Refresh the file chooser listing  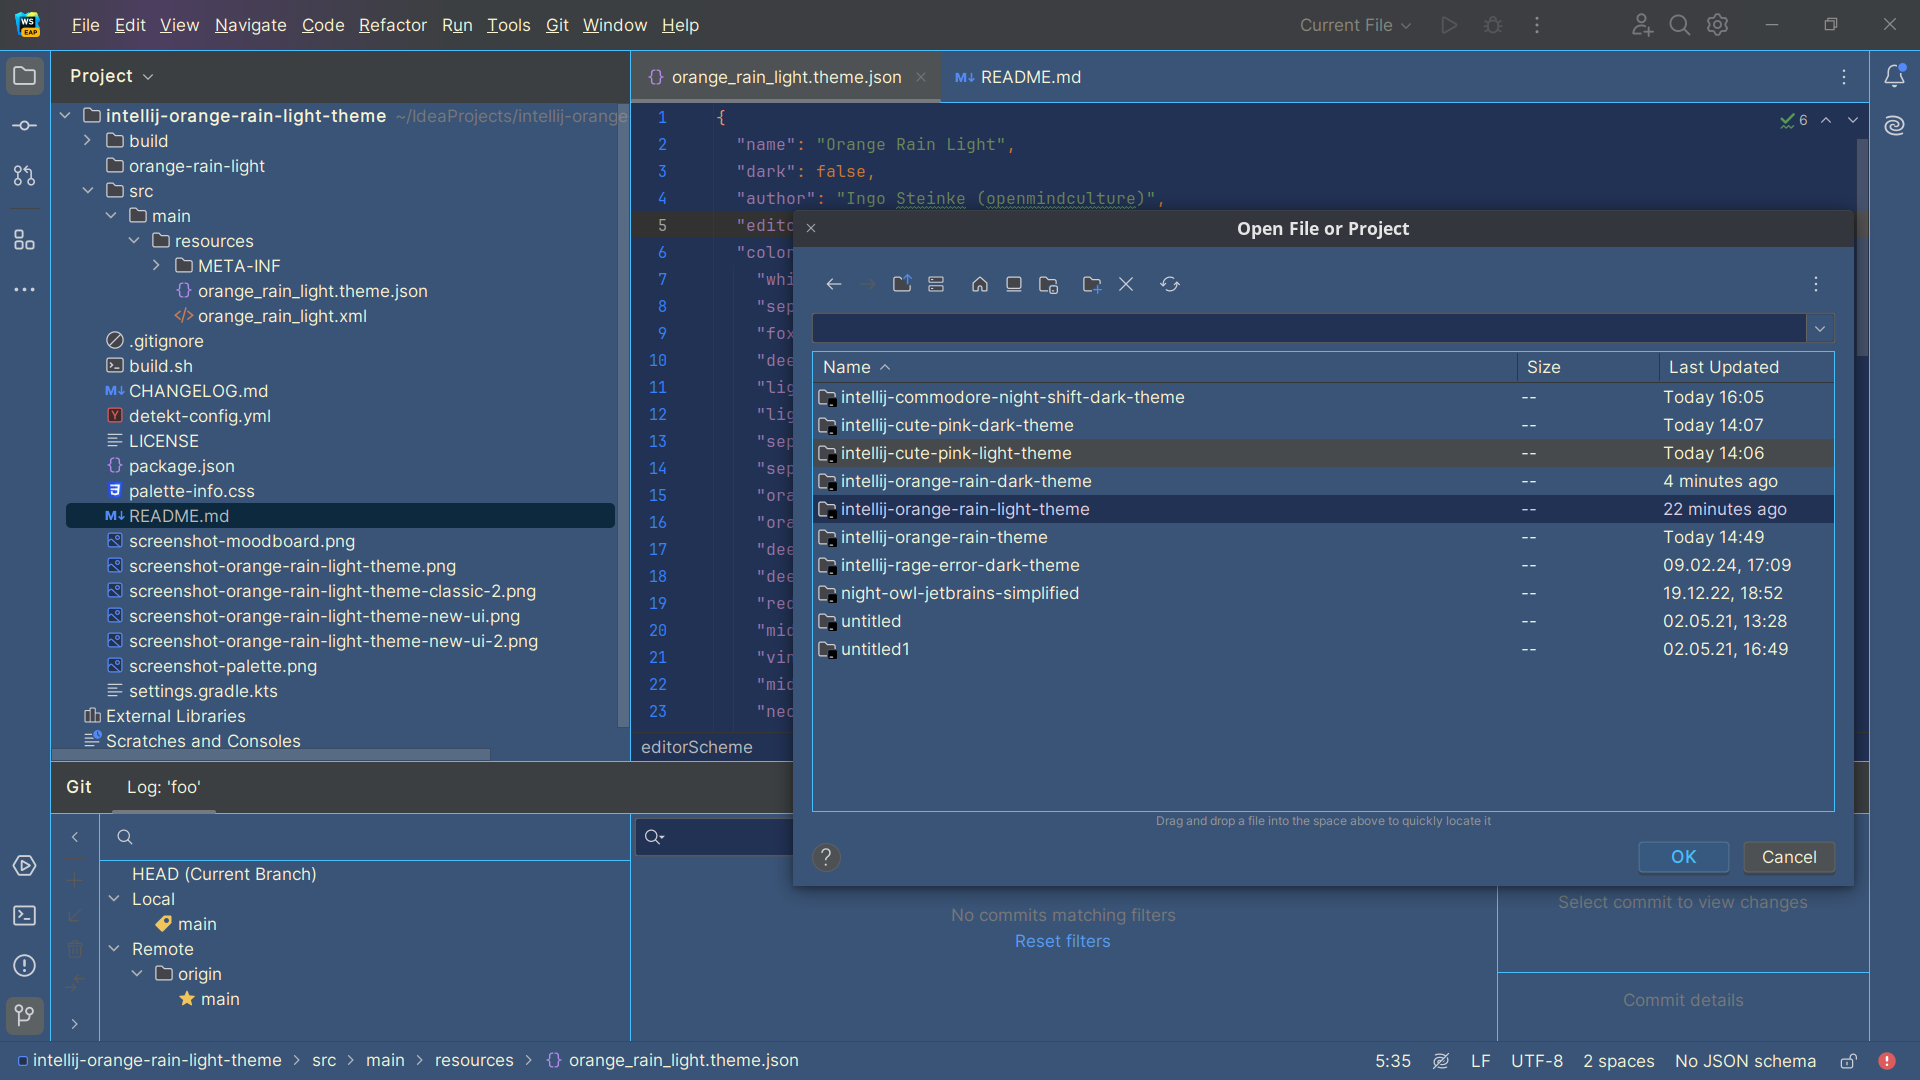[1169, 285]
